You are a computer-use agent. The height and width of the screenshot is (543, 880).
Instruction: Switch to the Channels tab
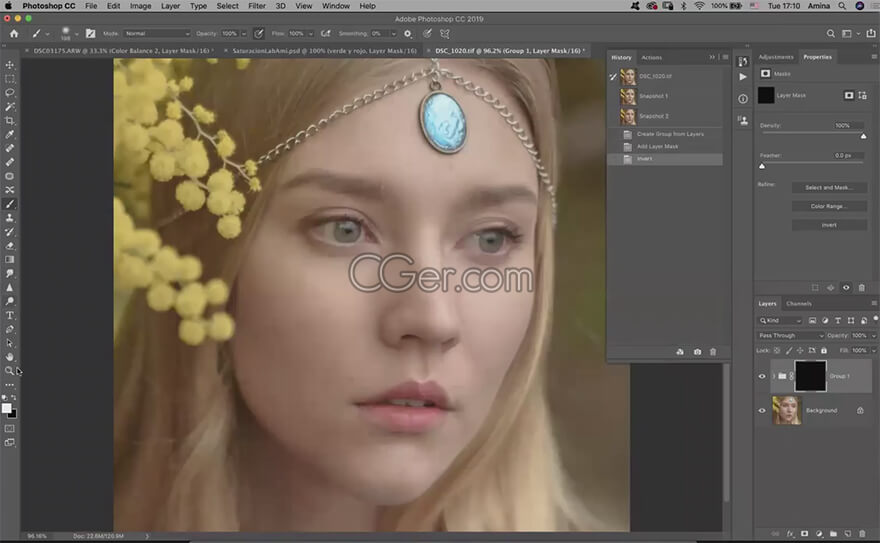coord(799,303)
